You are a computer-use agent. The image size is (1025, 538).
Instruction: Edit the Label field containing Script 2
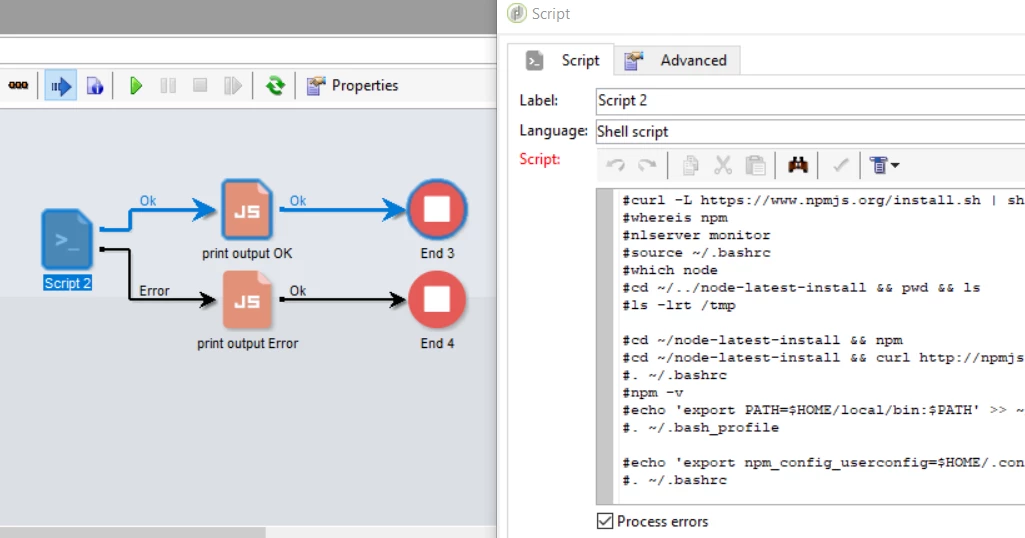click(x=811, y=101)
